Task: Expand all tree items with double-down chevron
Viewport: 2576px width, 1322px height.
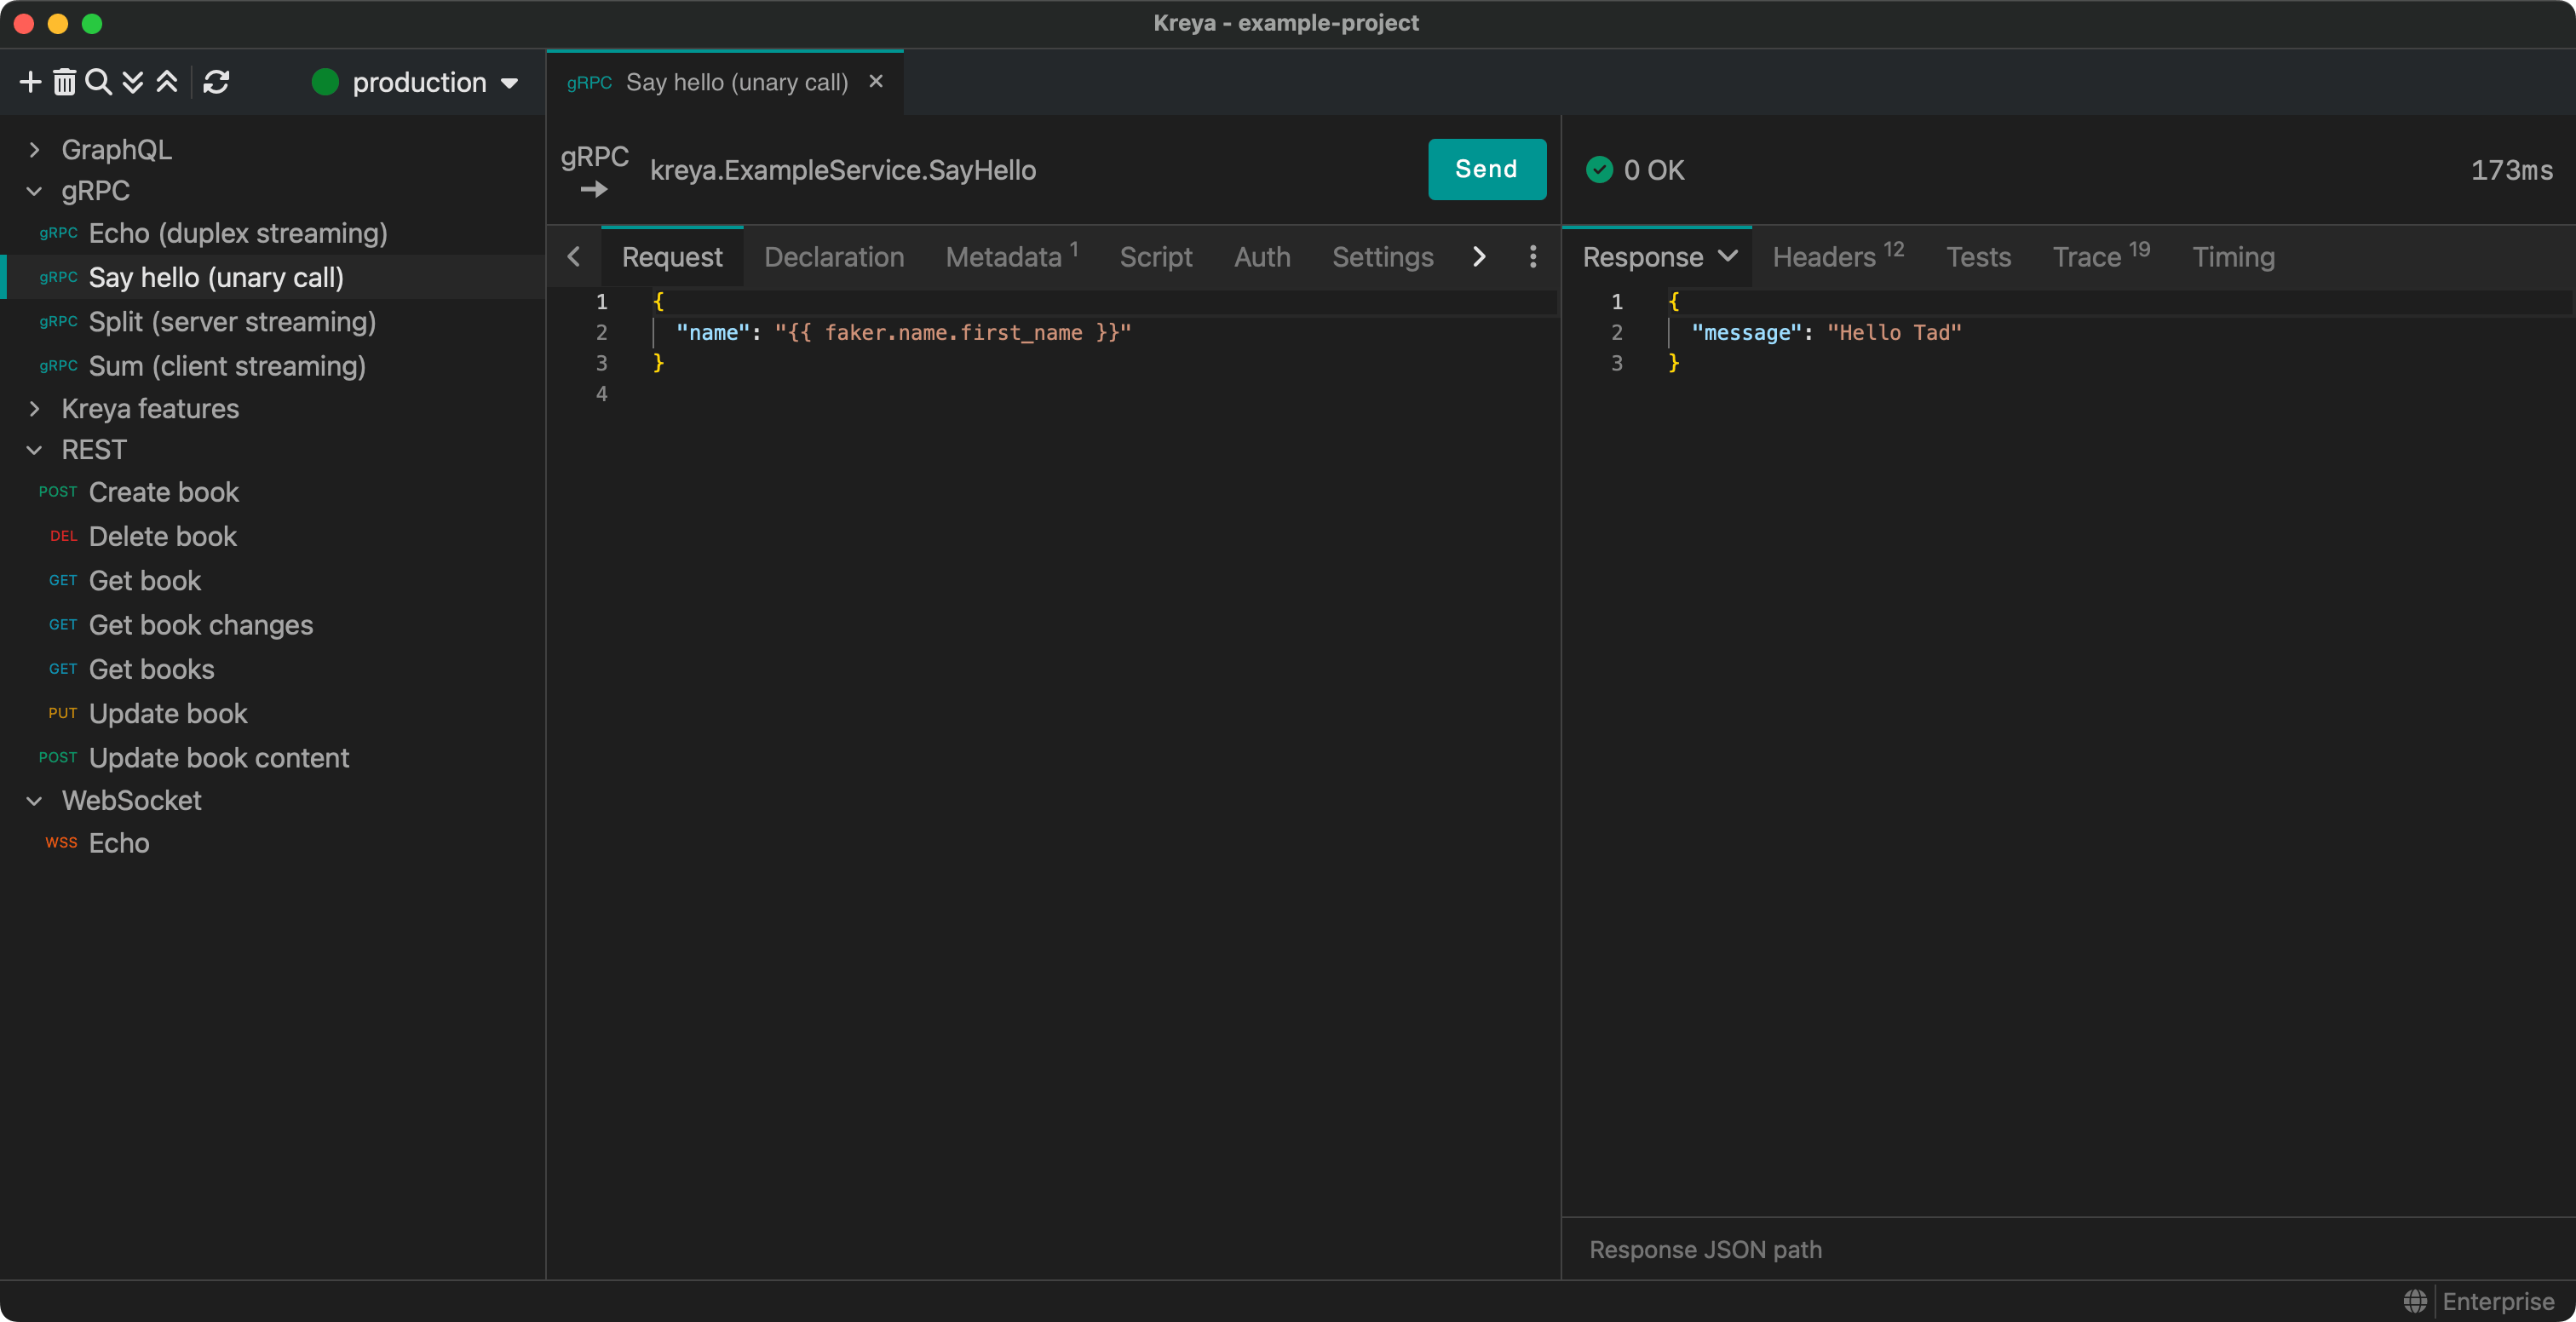Action: [132, 82]
